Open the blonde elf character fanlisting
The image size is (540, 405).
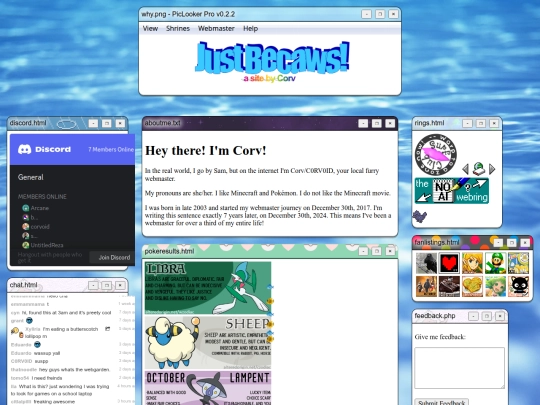[x=472, y=263]
